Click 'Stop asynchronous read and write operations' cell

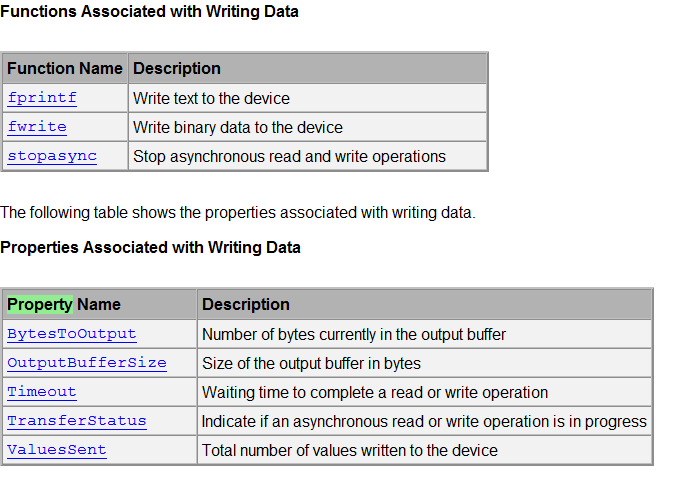(x=289, y=156)
